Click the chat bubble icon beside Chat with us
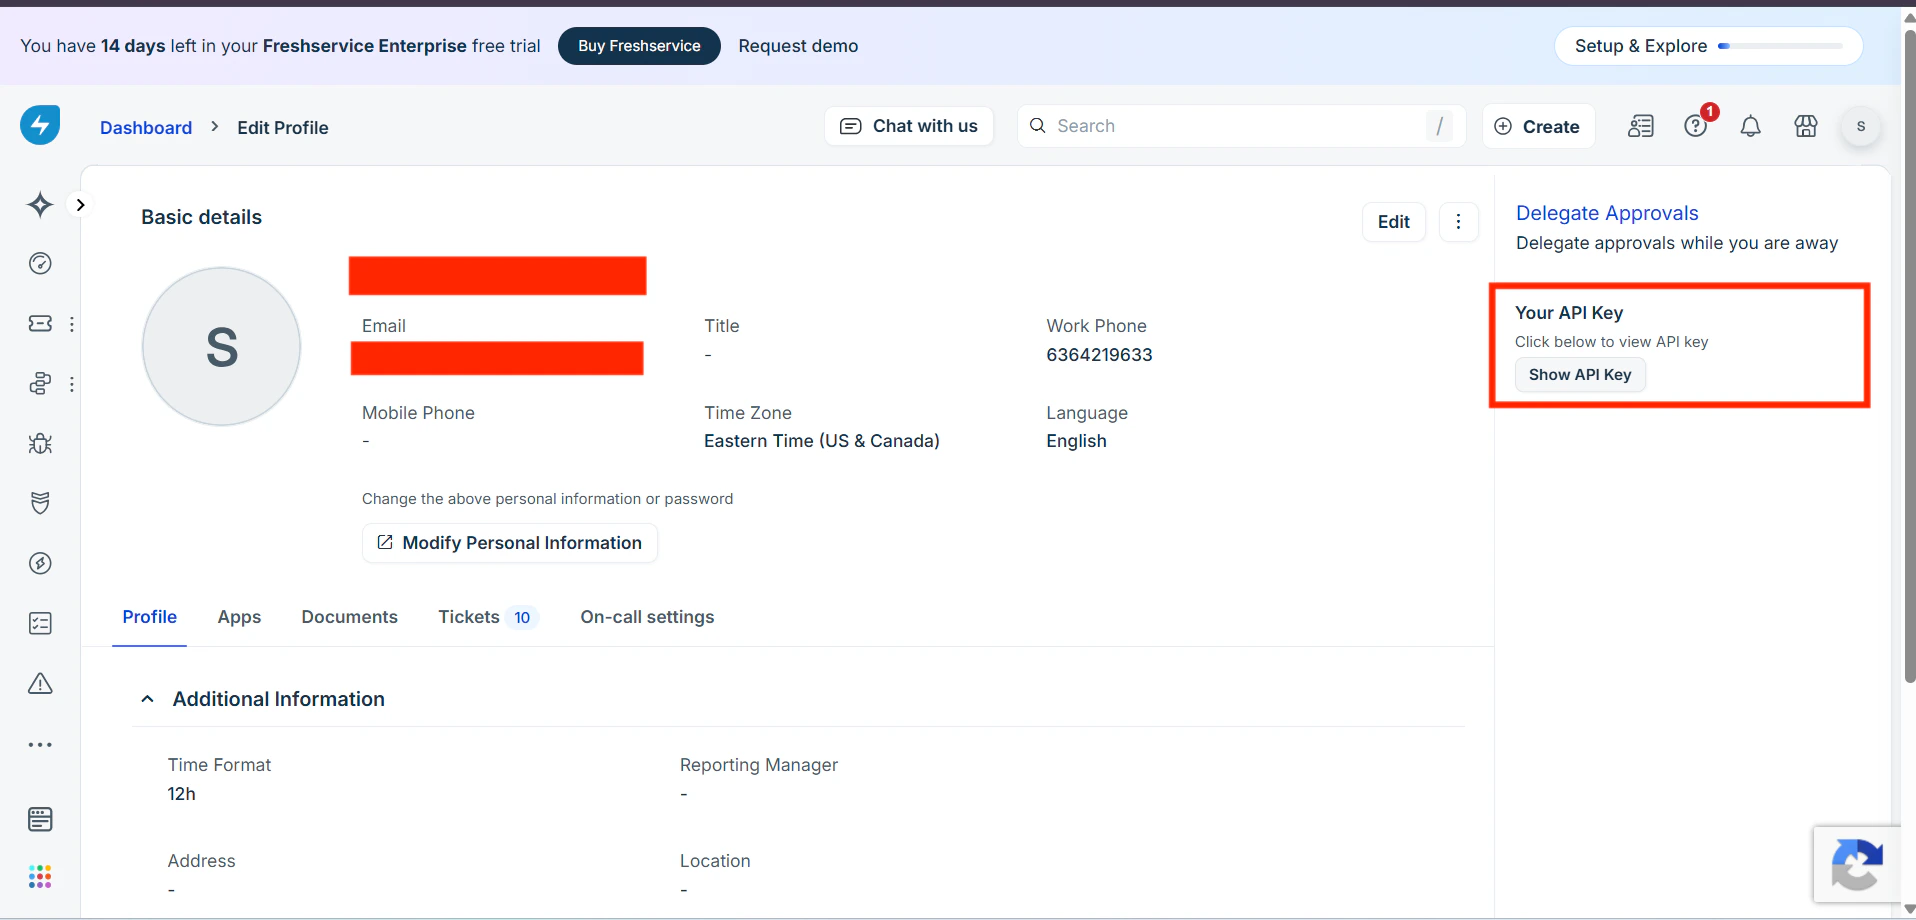 [850, 126]
